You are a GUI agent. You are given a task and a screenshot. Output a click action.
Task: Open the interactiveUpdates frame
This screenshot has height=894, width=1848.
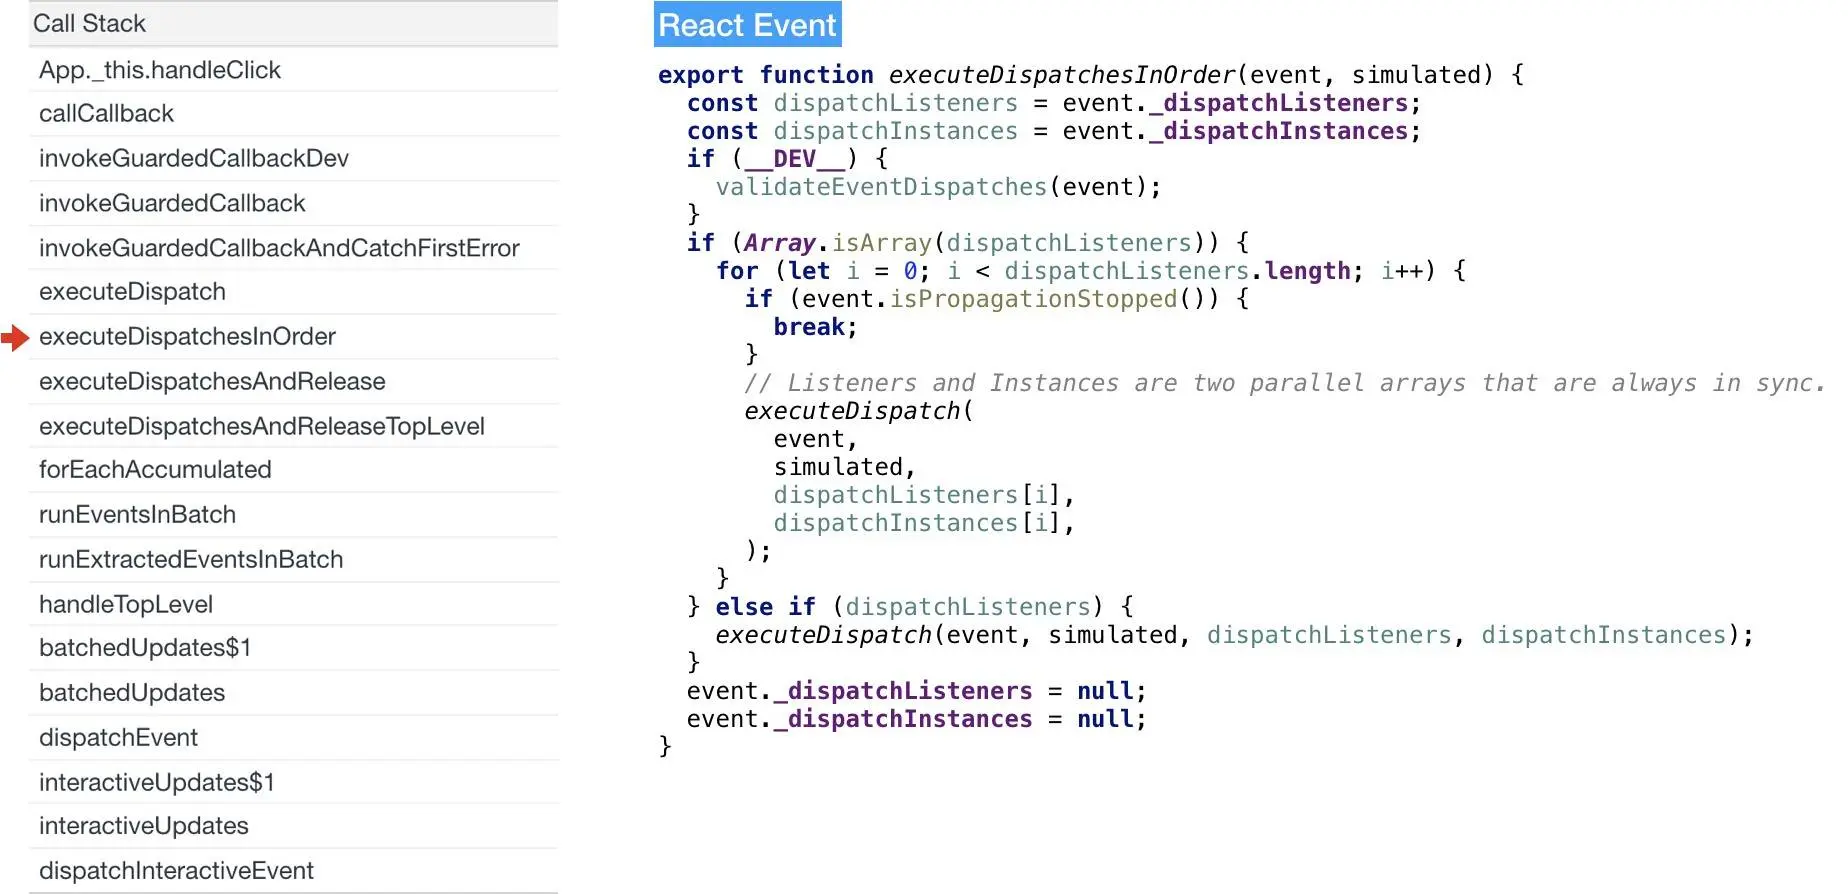coord(293,826)
